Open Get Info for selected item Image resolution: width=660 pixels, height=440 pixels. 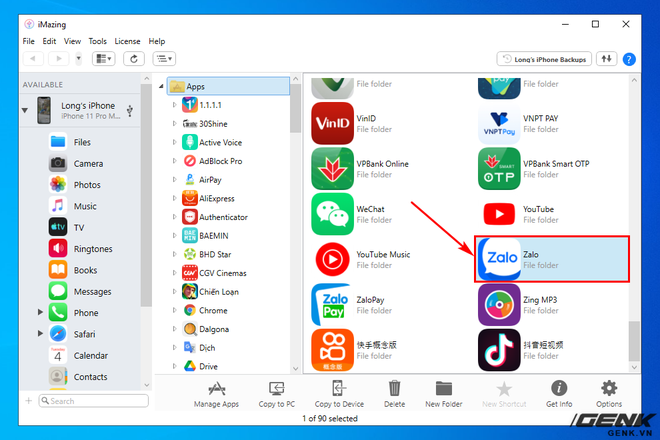click(x=559, y=394)
